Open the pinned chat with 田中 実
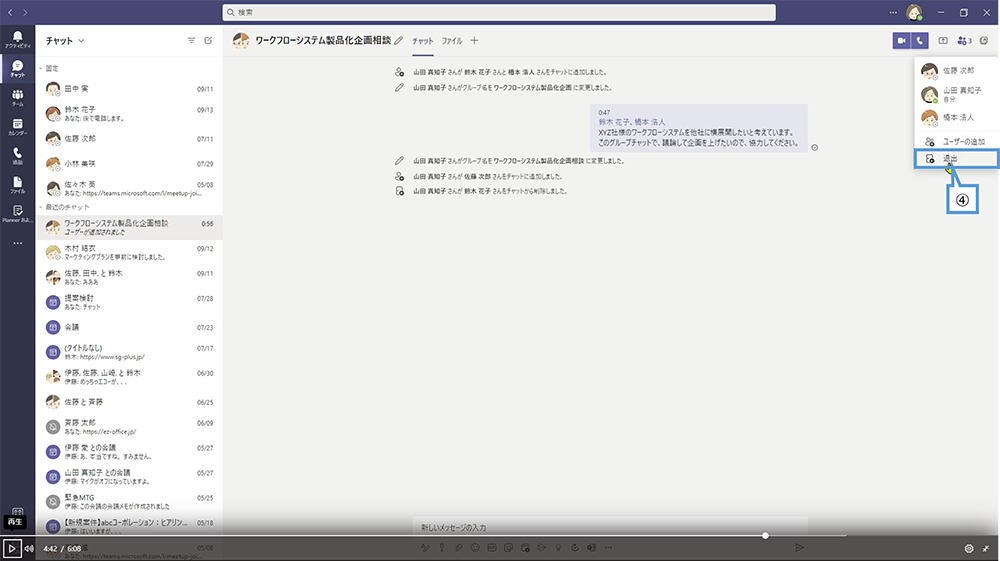 129,89
